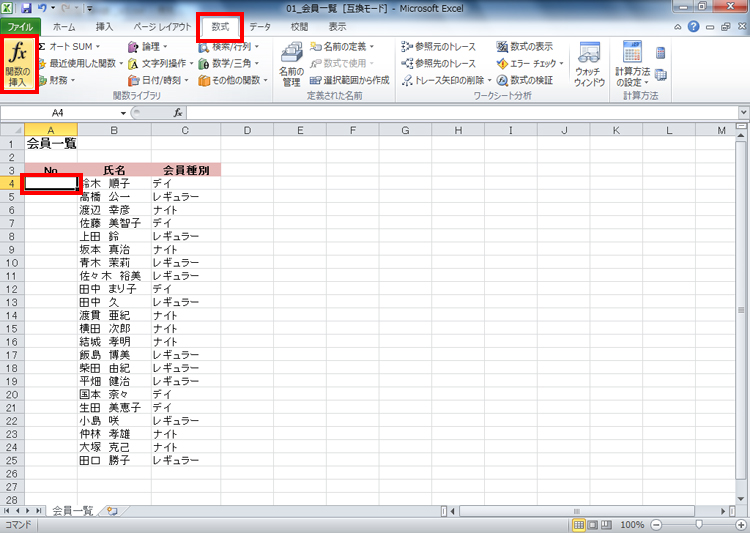Viewport: 750px width, 533px height.
Task: Switch to the Review (校閲) tab
Action: click(299, 27)
